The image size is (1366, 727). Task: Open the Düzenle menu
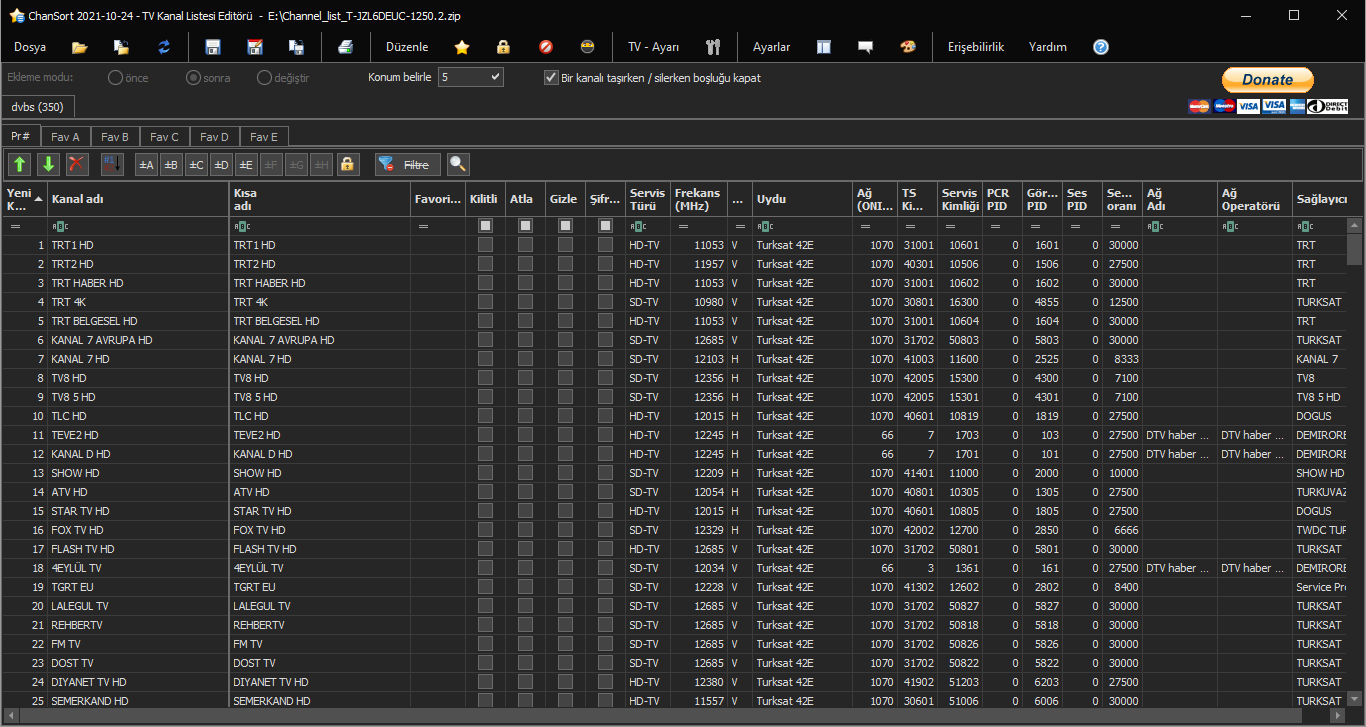pos(407,47)
